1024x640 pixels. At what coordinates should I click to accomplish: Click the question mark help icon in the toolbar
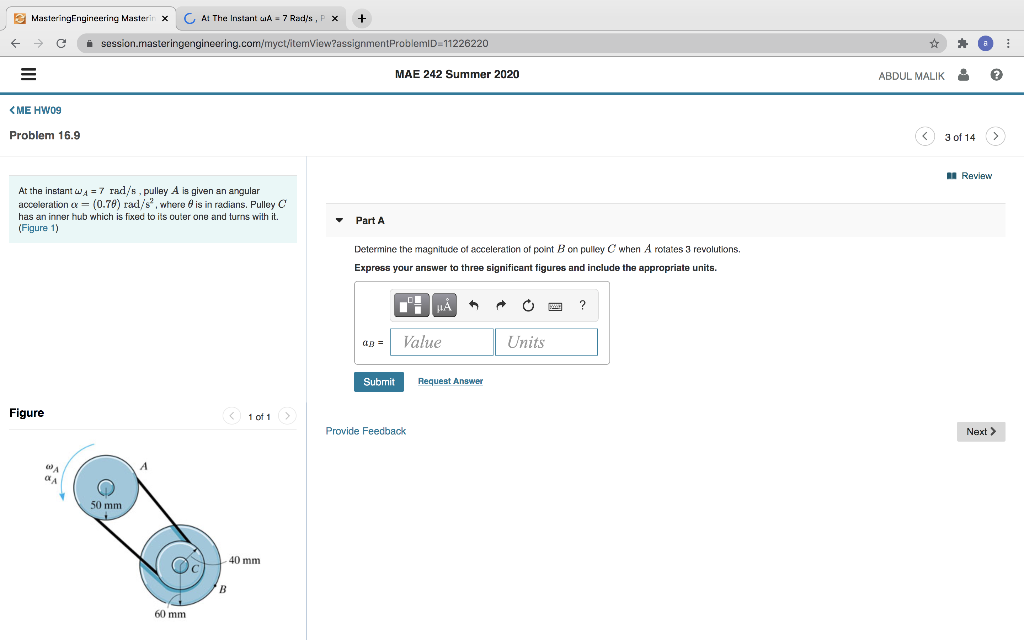click(x=582, y=305)
